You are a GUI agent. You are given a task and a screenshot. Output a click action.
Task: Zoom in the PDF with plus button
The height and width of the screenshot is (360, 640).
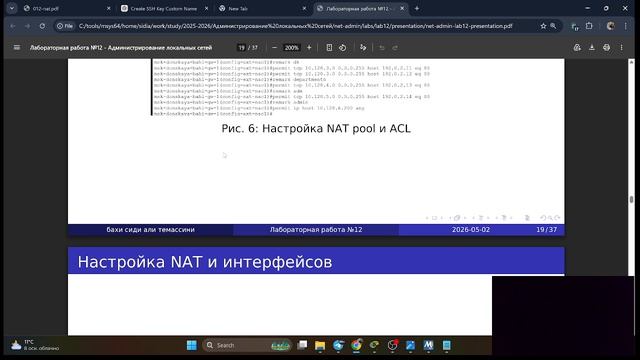(309, 48)
